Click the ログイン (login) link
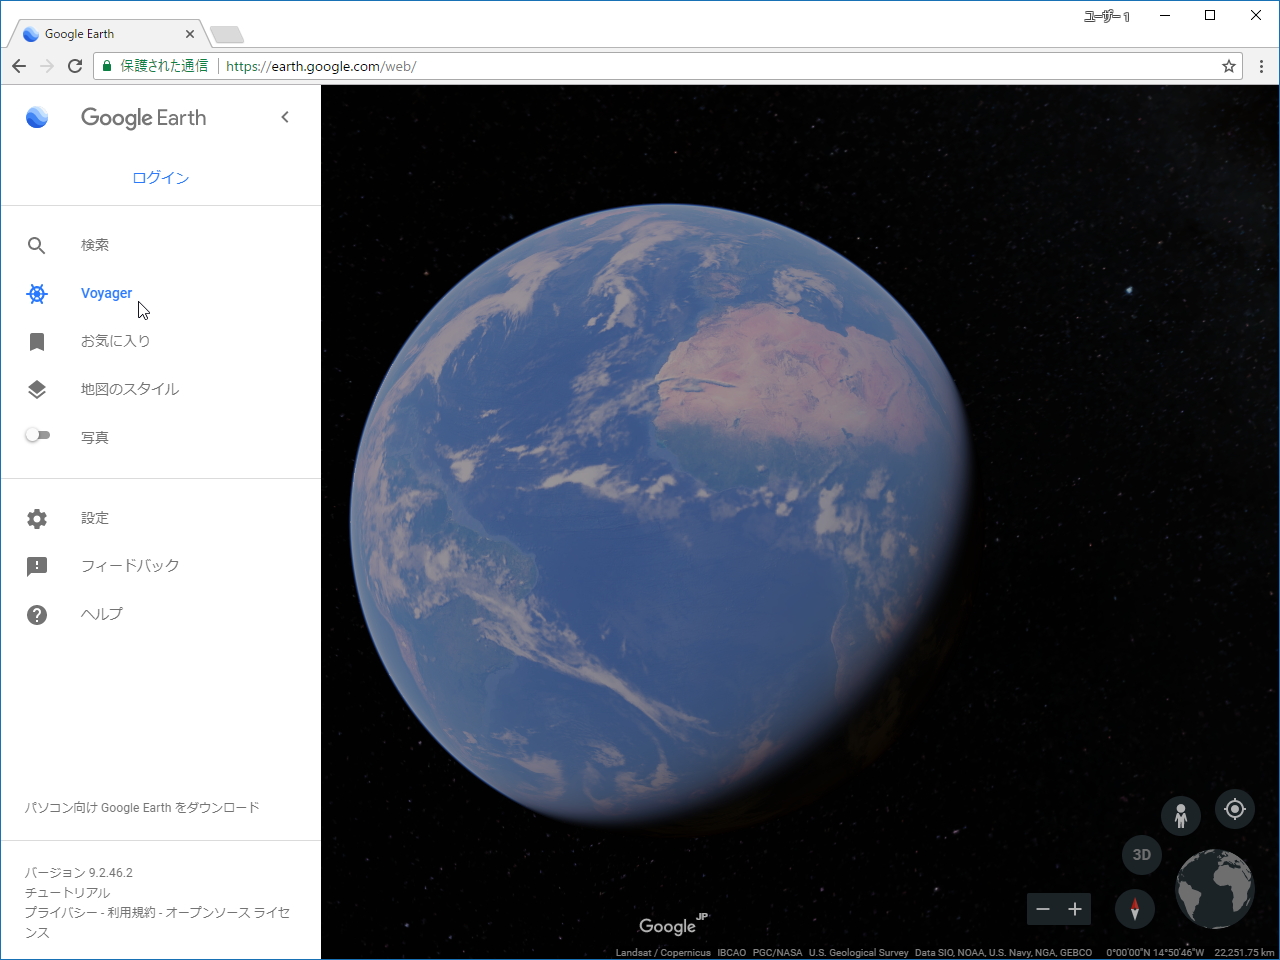 [160, 177]
